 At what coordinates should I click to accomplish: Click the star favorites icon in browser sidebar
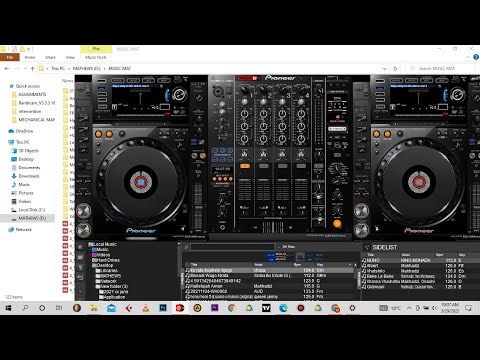point(80,247)
